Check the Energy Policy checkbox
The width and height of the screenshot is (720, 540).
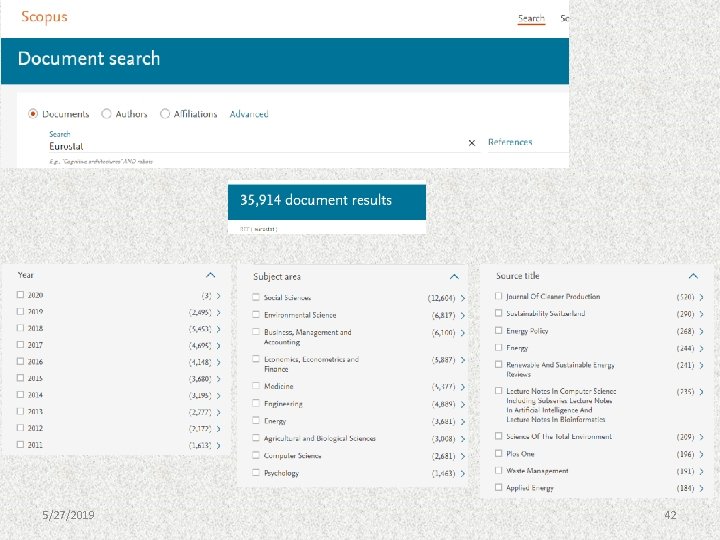498,330
